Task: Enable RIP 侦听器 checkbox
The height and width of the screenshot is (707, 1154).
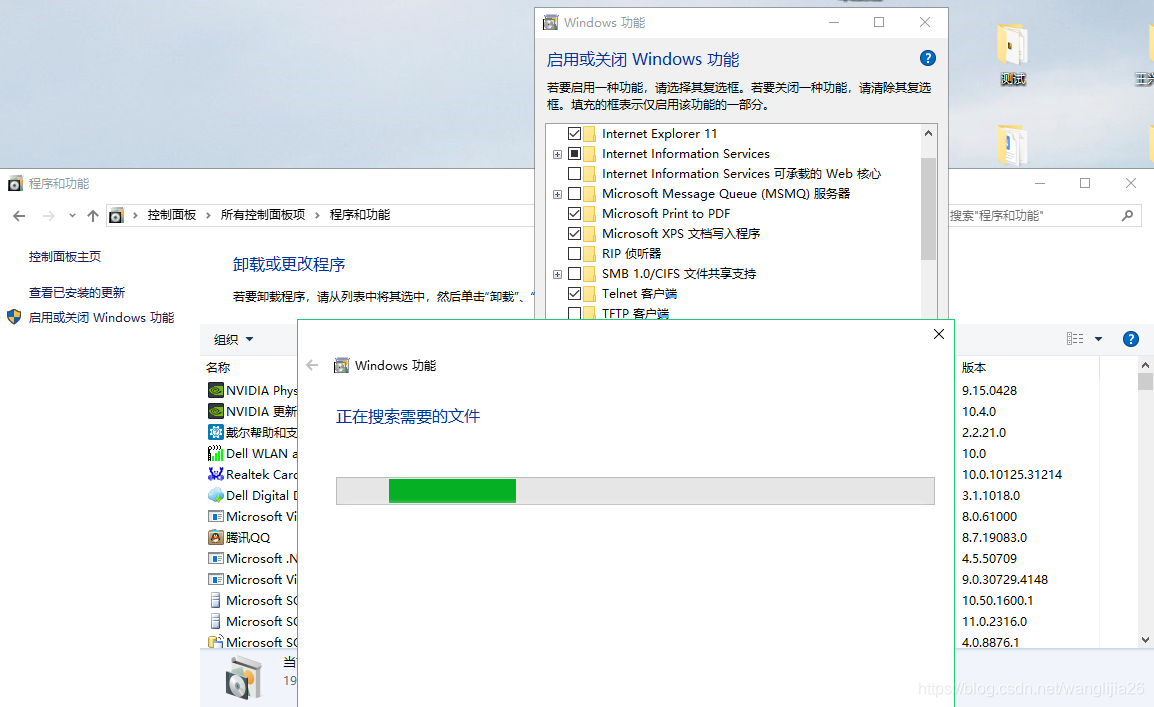Action: point(575,253)
